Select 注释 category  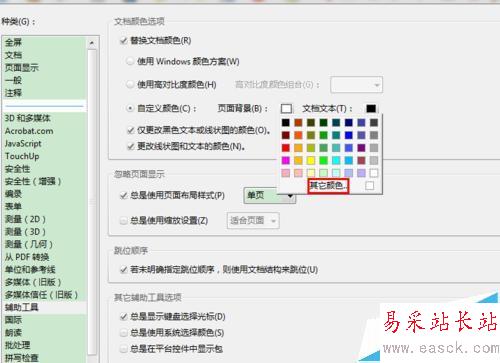pos(13,93)
